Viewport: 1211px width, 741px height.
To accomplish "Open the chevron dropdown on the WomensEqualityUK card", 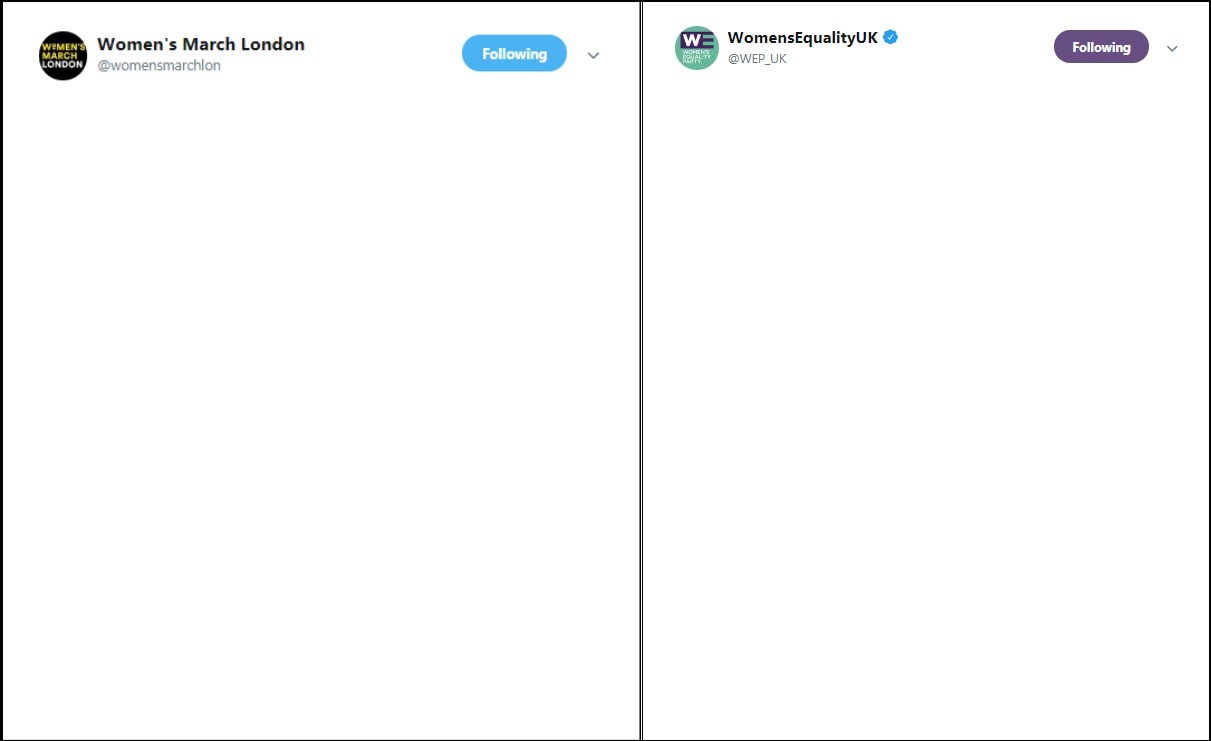I will tap(1171, 49).
